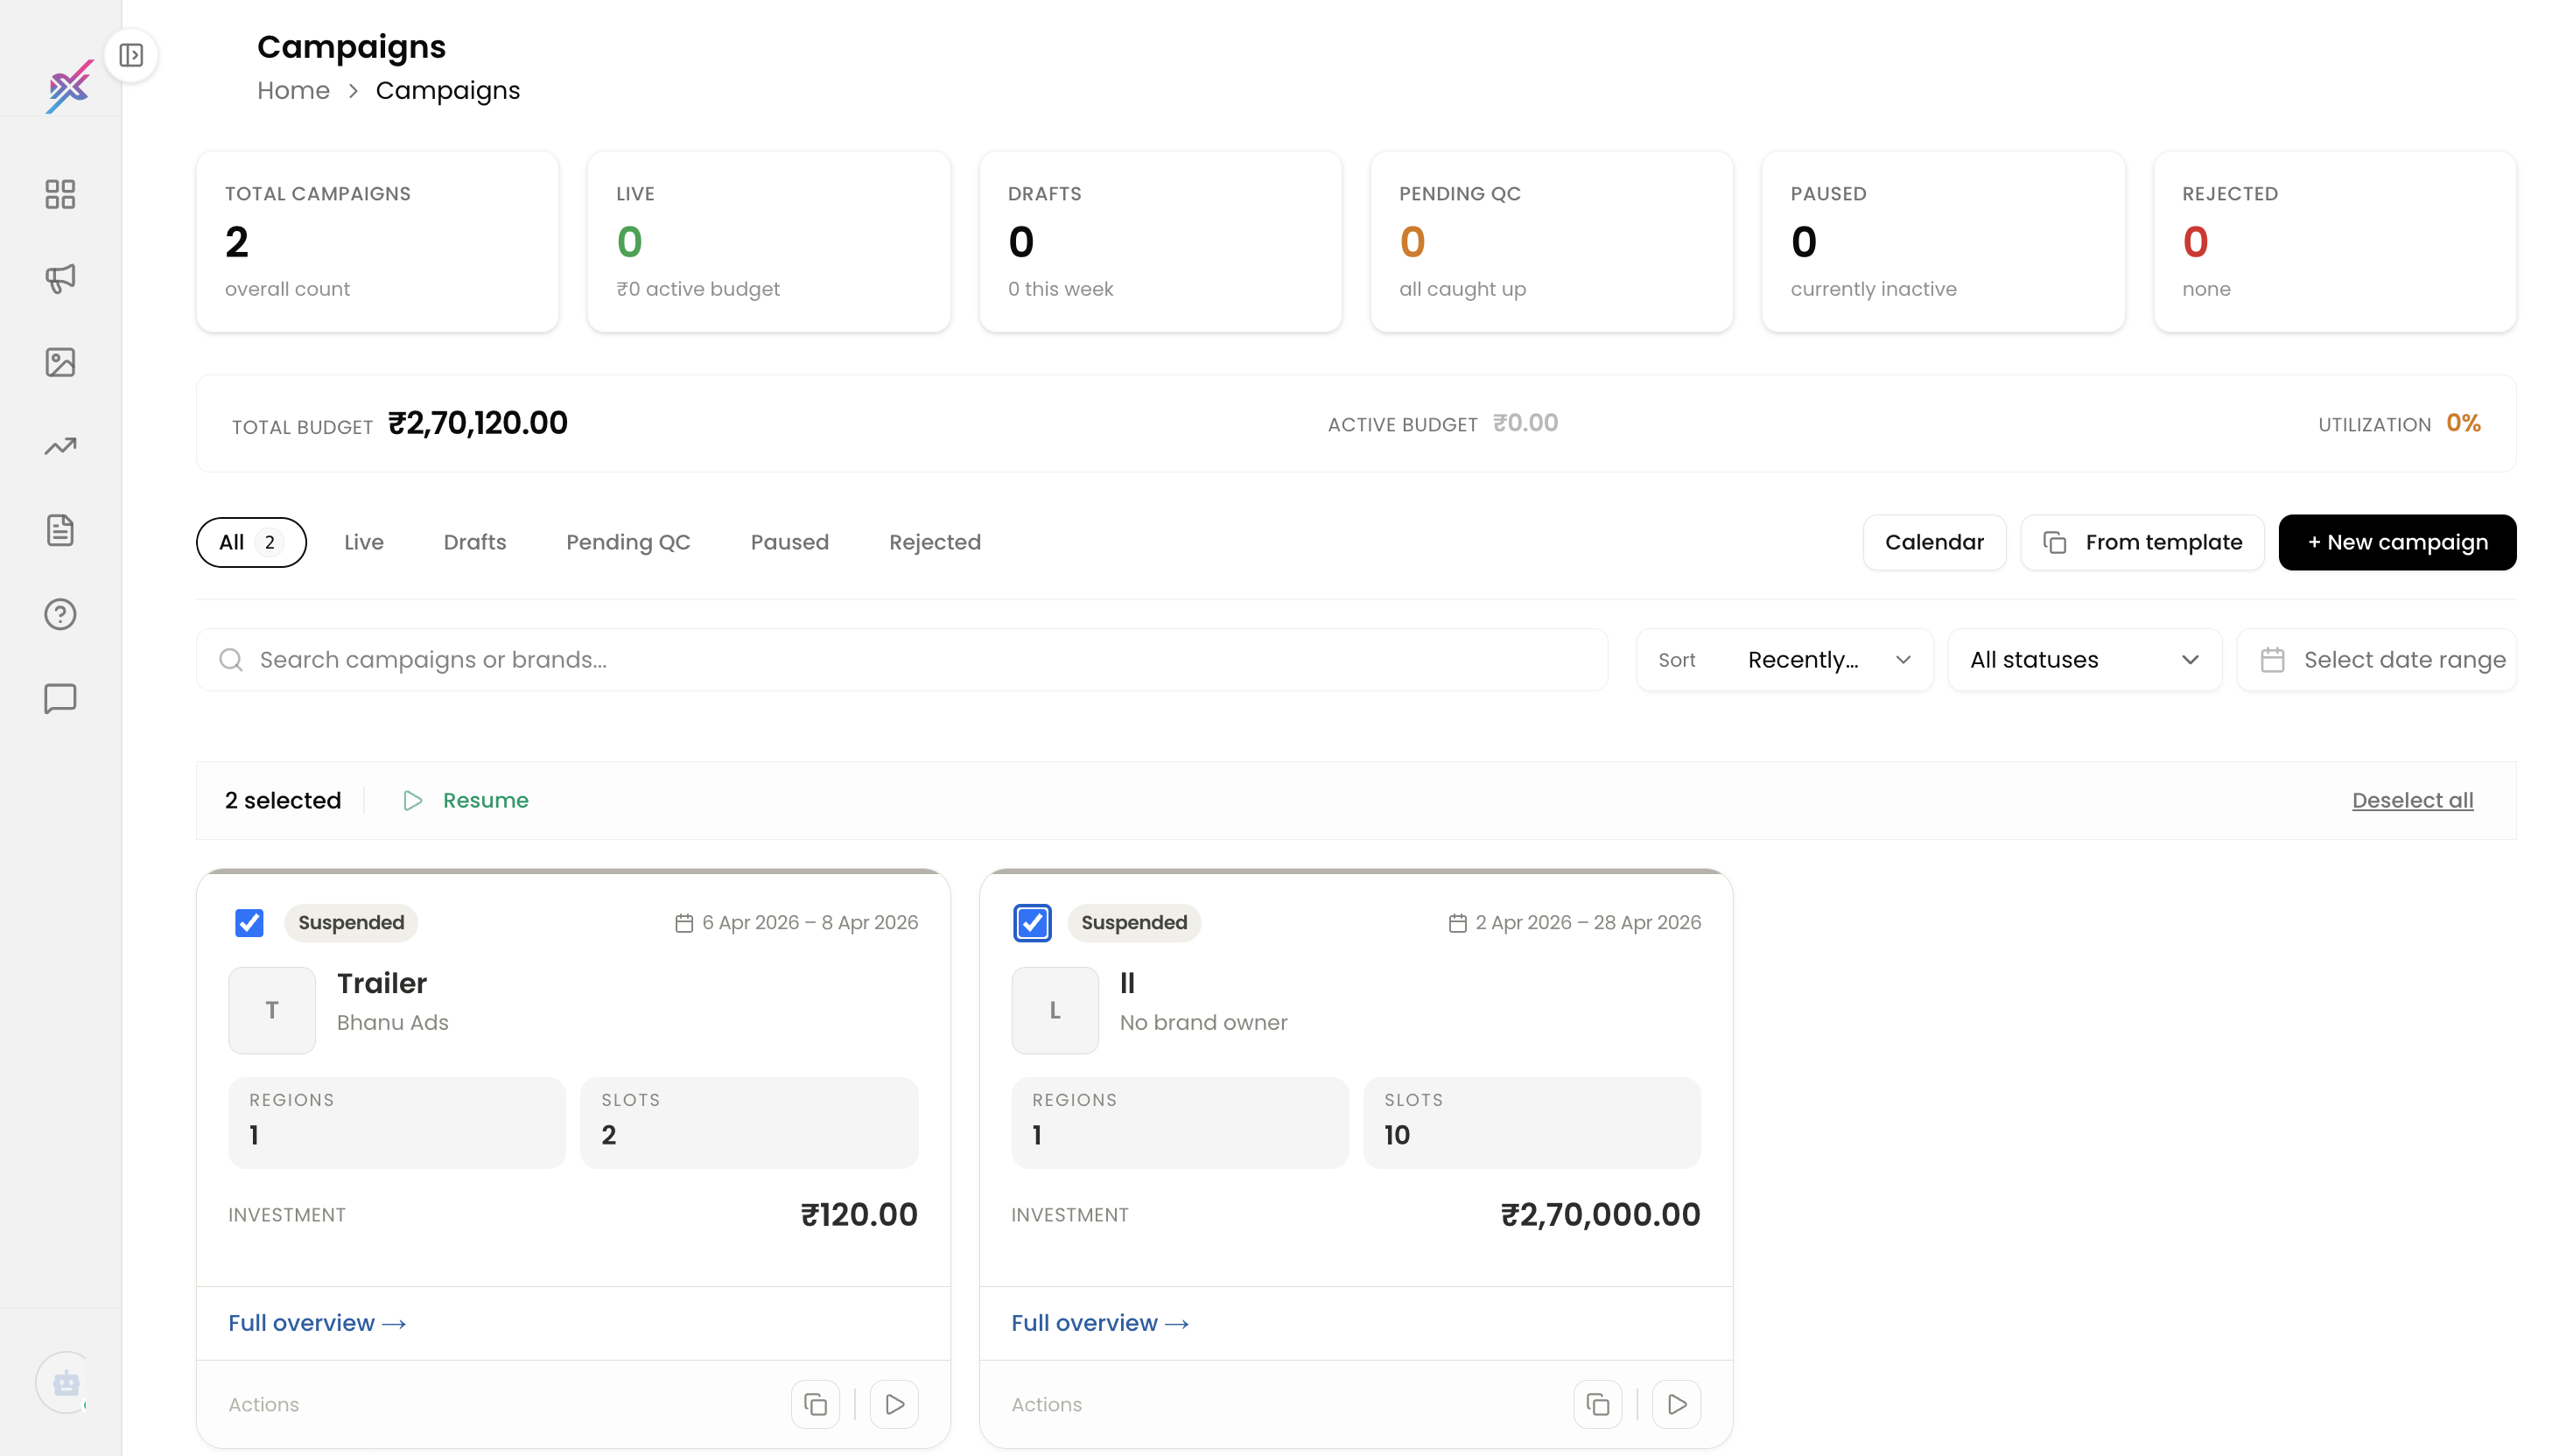Click the New campaign button
Viewport: 2573px width, 1456px height.
pyautogui.click(x=2397, y=542)
